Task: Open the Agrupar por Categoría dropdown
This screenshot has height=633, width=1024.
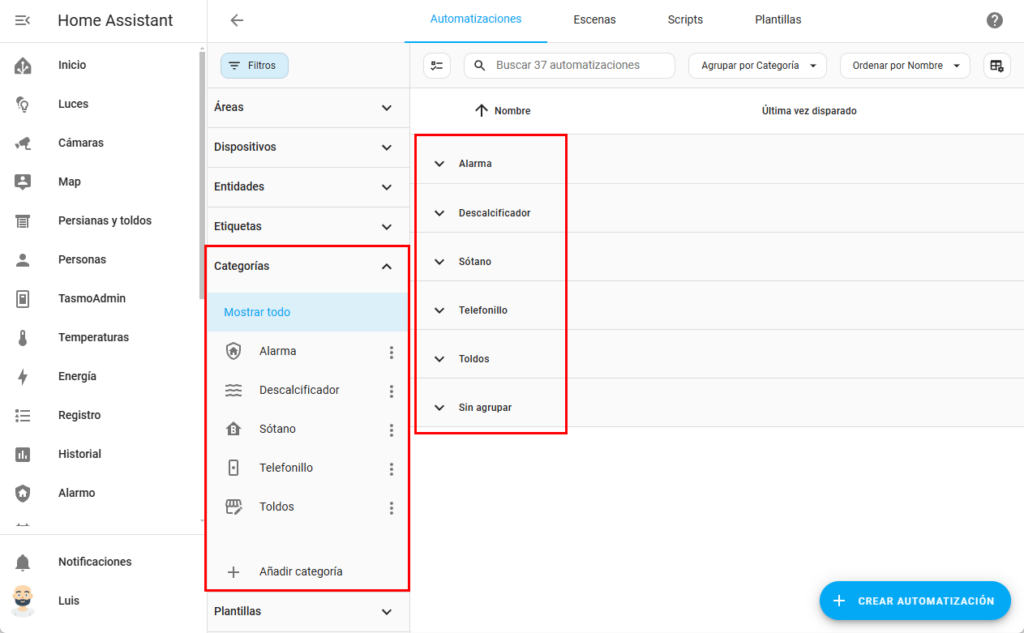Action: pos(757,66)
